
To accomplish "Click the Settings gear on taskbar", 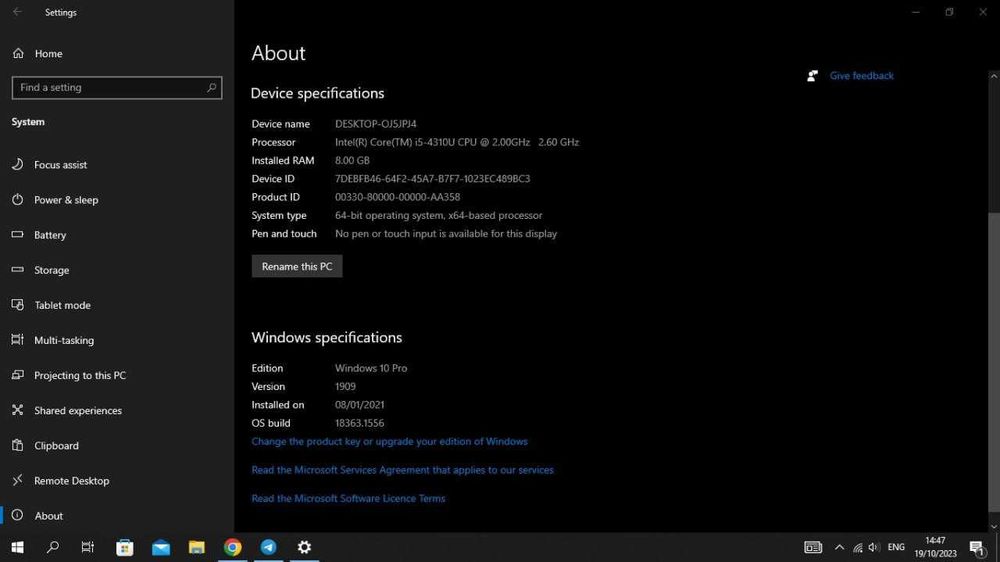I will 304,547.
